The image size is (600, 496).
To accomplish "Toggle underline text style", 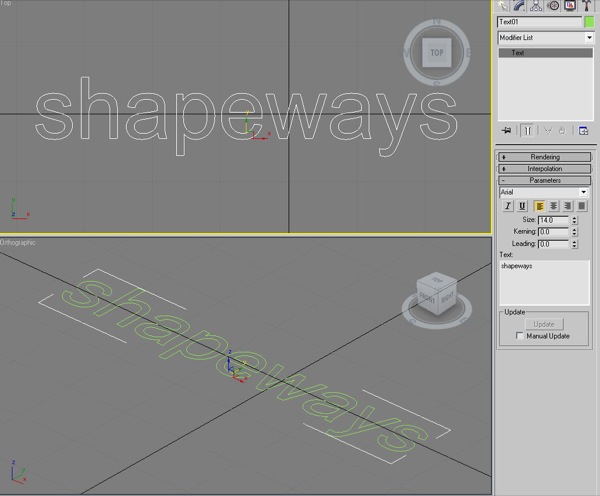I will (x=522, y=206).
